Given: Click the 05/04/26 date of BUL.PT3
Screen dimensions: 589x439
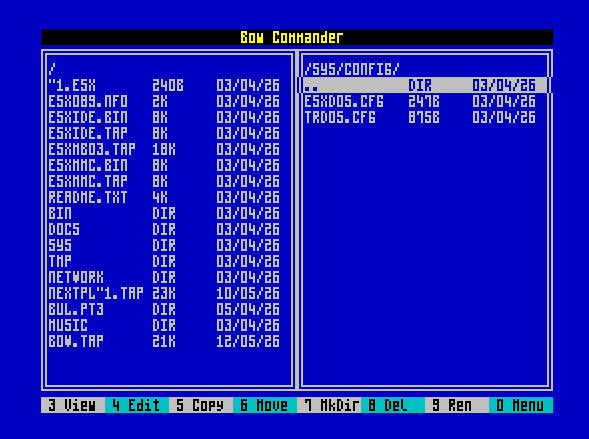Looking at the screenshot, I should coord(248,309).
